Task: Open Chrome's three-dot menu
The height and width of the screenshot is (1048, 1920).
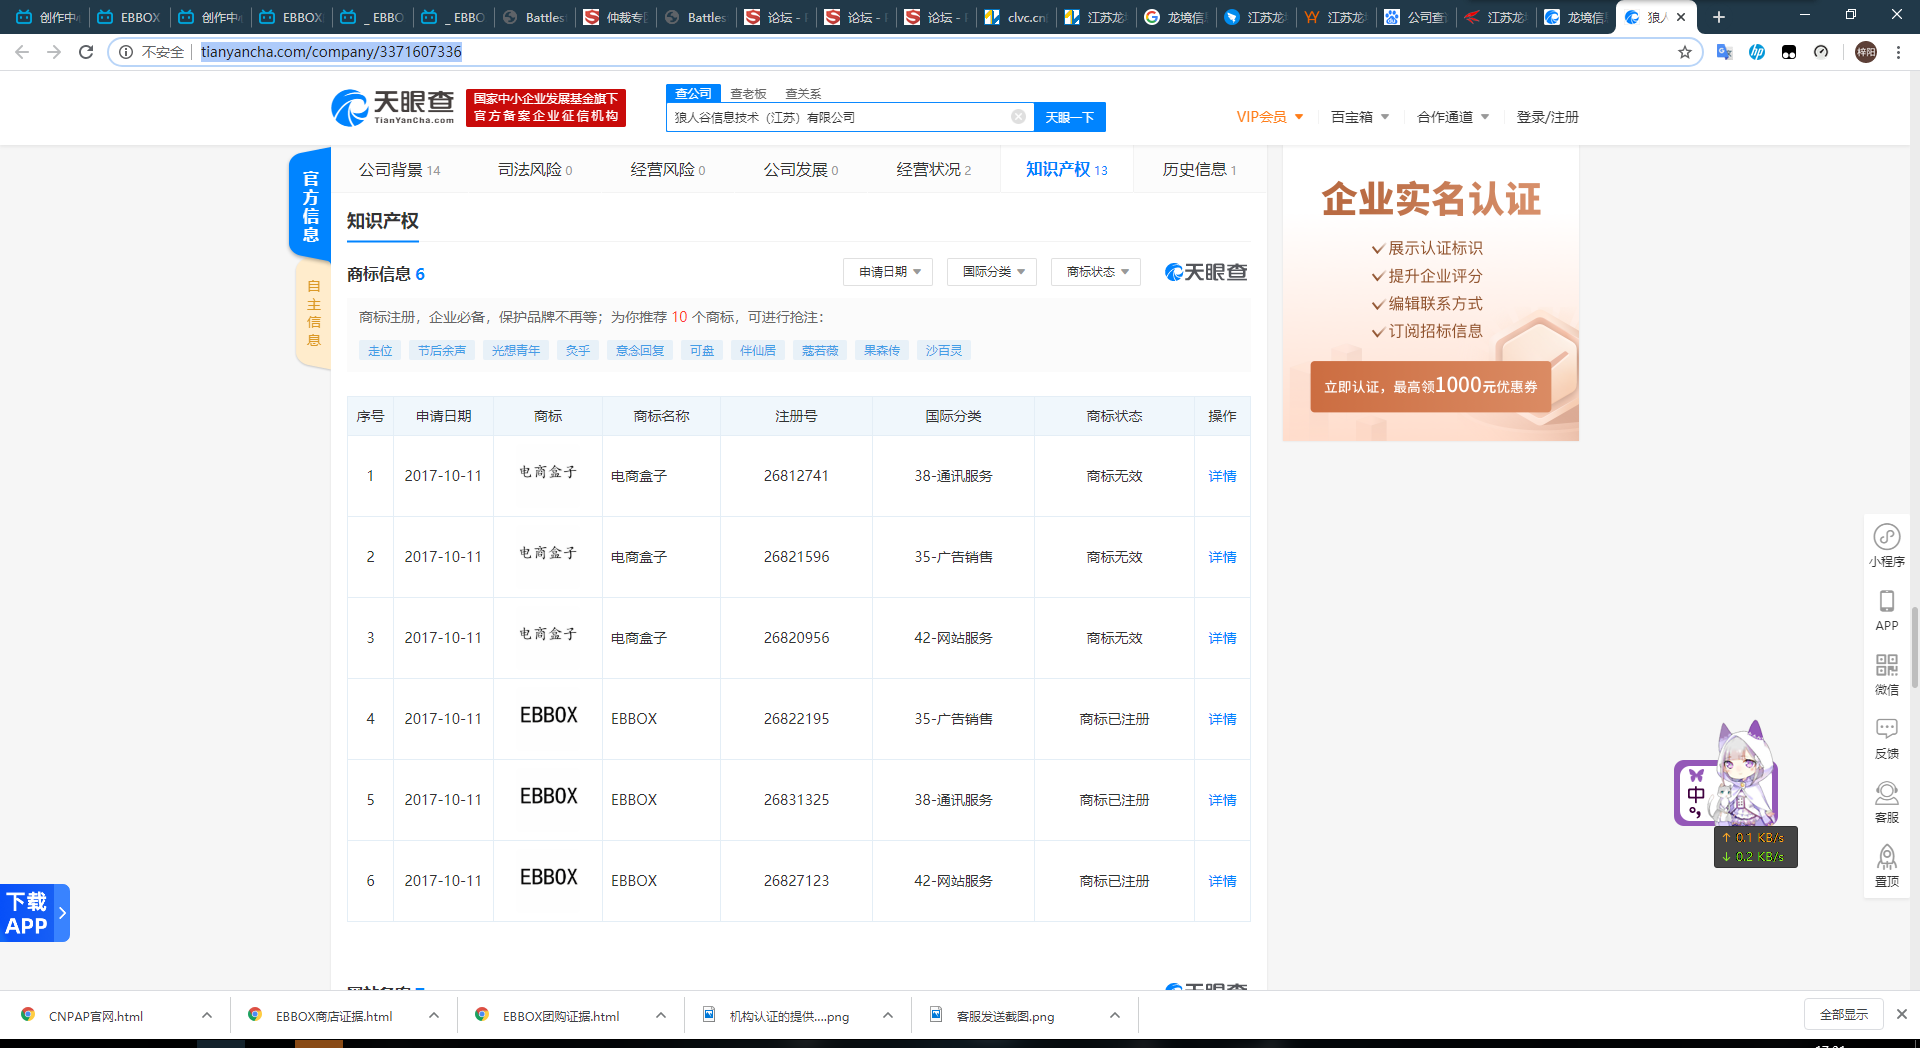Action: tap(1898, 52)
